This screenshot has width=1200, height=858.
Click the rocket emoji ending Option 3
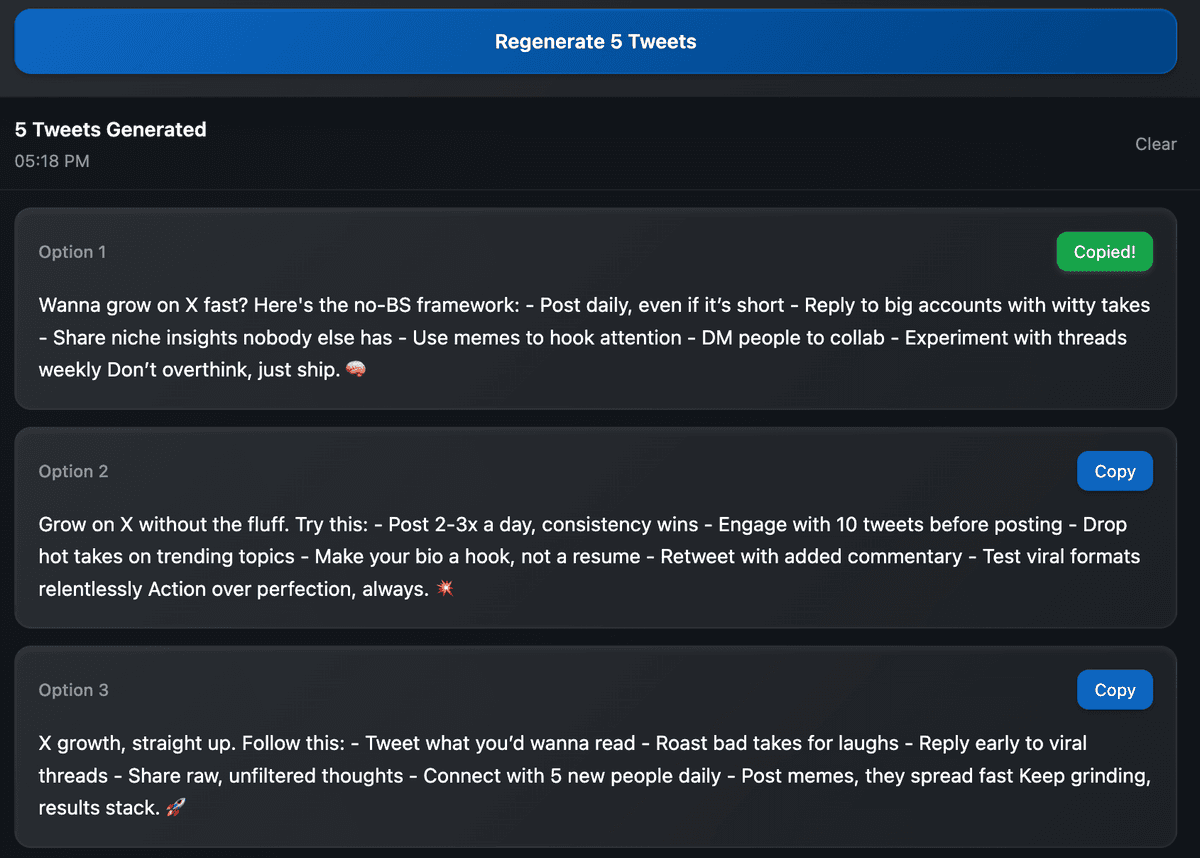175,808
